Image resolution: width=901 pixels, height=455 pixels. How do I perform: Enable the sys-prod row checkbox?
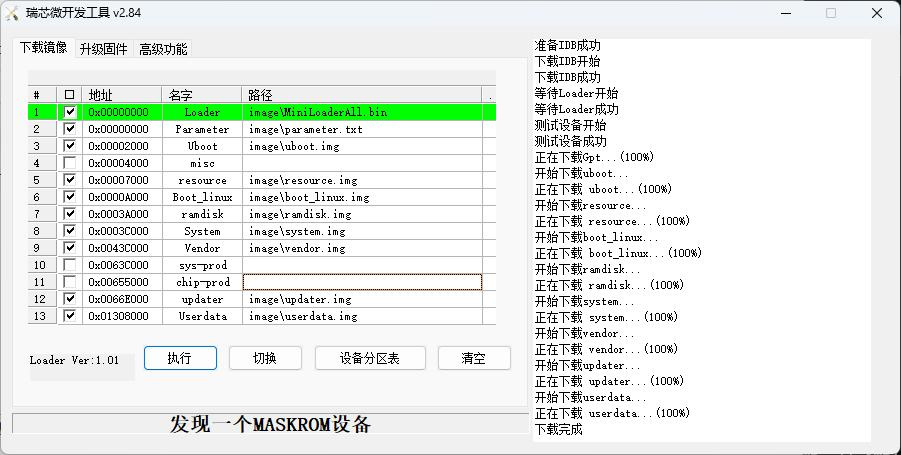[x=69, y=265]
